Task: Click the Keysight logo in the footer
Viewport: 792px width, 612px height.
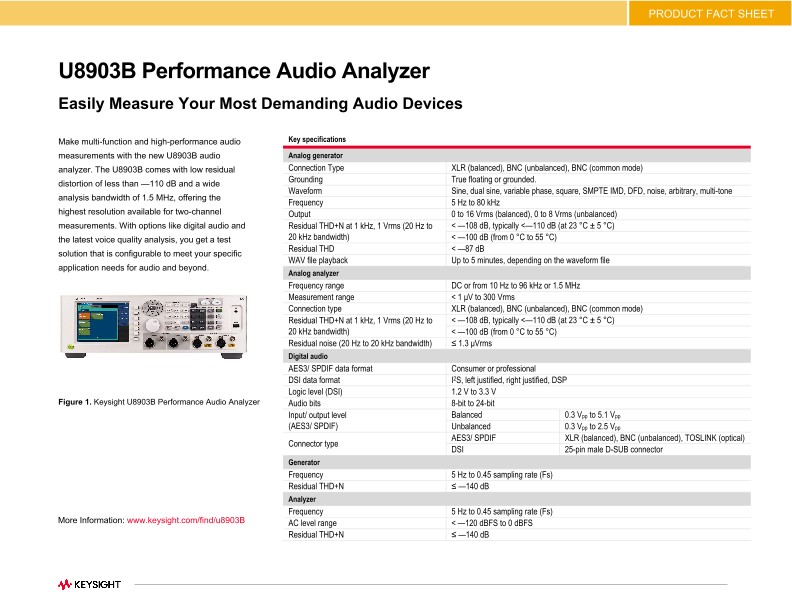Action: 89,585
